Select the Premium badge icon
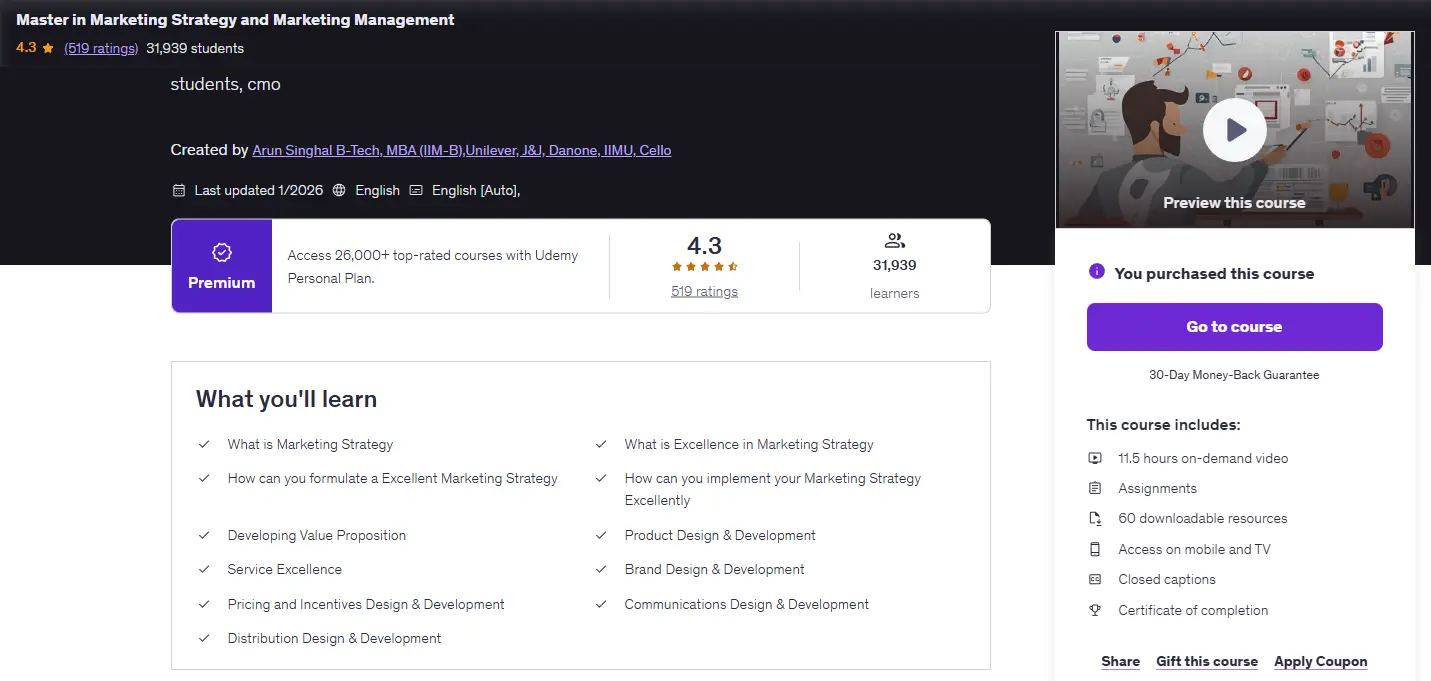This screenshot has height=681, width=1431. [x=222, y=253]
